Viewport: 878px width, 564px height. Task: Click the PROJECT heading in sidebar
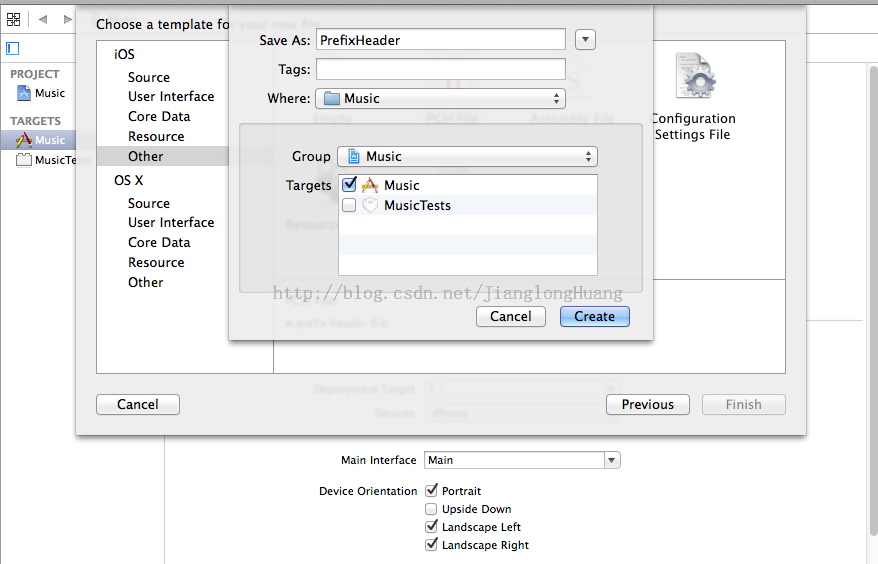[35, 74]
